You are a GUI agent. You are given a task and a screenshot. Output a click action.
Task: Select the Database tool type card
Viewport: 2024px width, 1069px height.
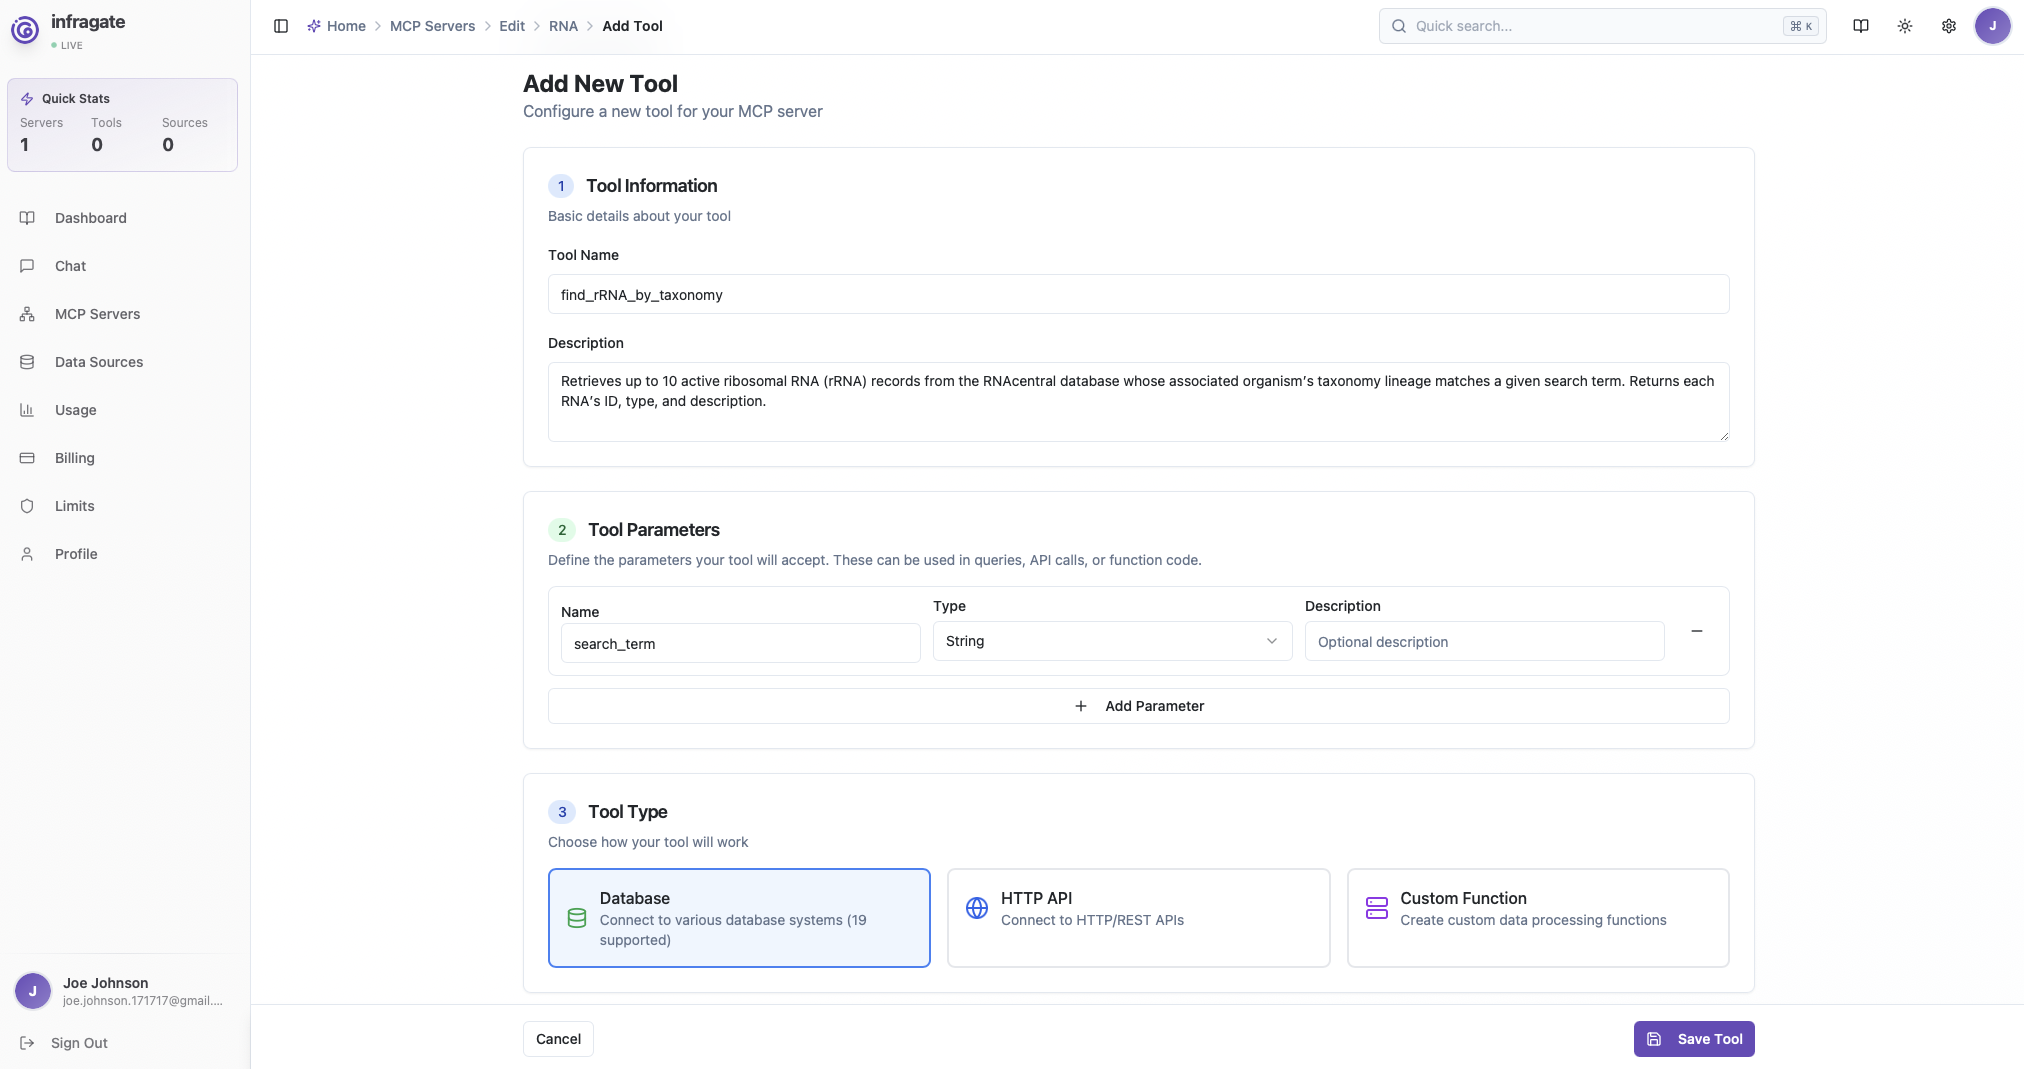point(739,918)
